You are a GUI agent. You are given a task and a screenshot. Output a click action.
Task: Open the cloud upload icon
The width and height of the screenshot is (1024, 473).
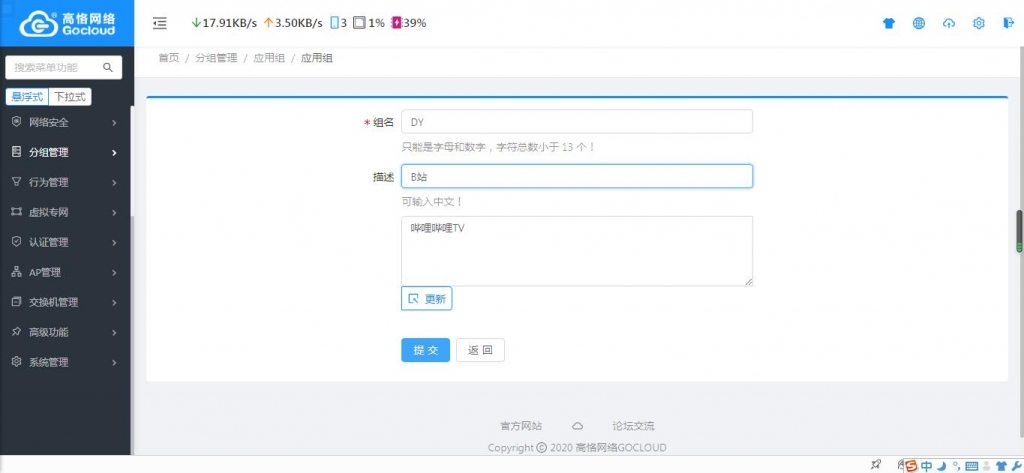(949, 23)
